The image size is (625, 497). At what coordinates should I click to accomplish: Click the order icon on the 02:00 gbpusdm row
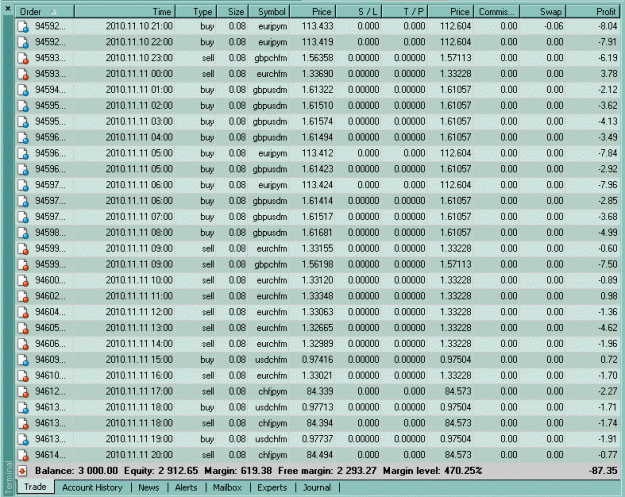coord(23,106)
